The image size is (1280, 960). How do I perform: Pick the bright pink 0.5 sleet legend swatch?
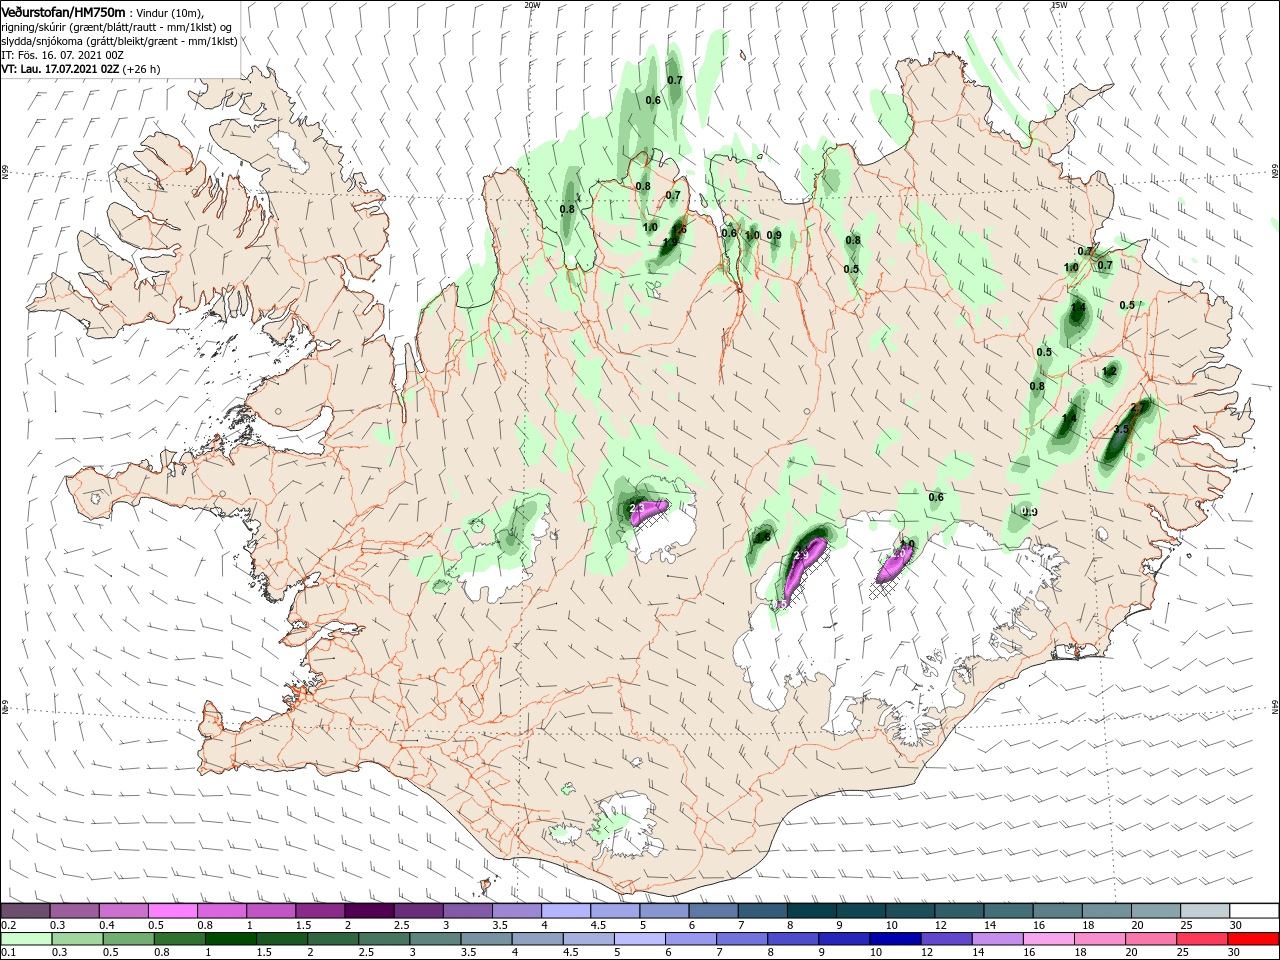tap(172, 911)
